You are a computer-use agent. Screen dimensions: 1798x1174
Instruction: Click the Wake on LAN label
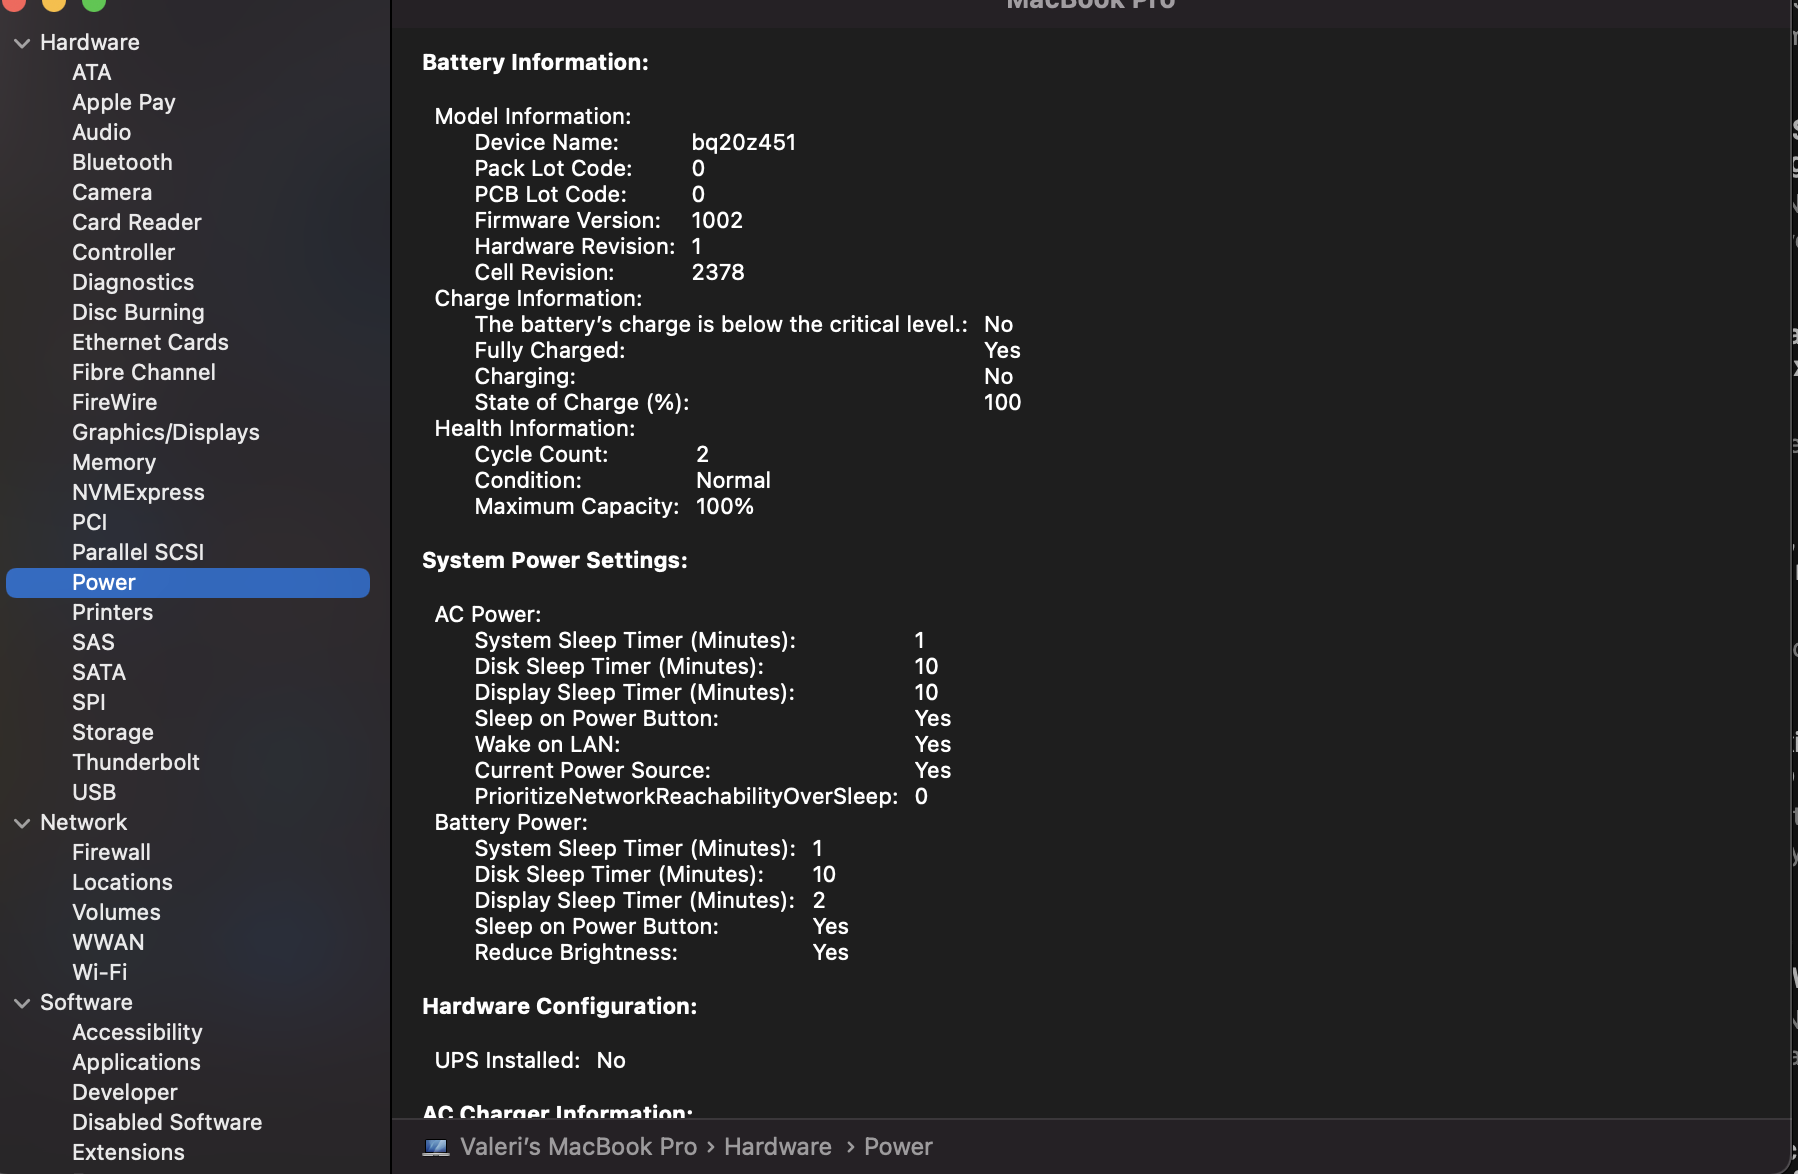point(547,744)
